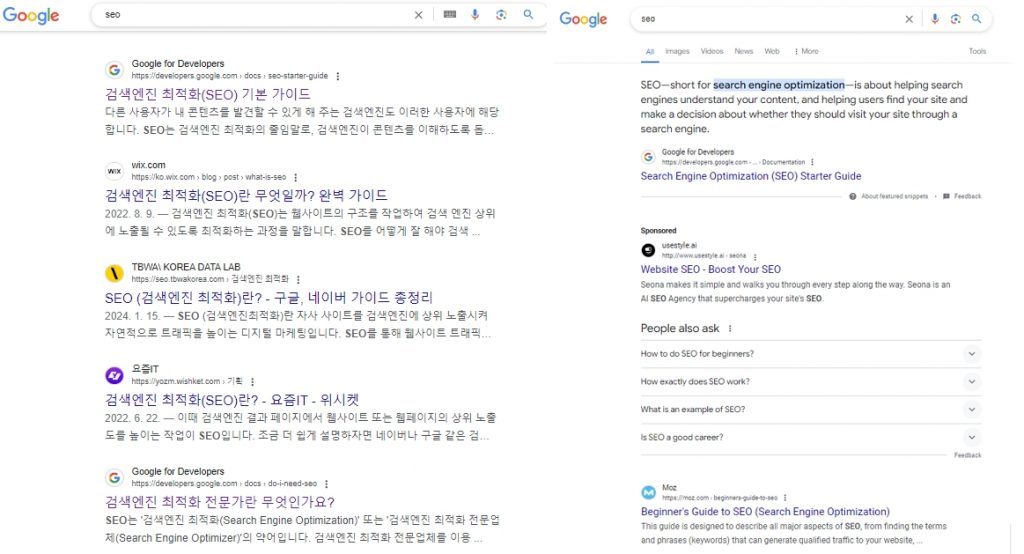Expand "How exactly does SEO work?" question
This screenshot has width=1024, height=554.
click(810, 382)
